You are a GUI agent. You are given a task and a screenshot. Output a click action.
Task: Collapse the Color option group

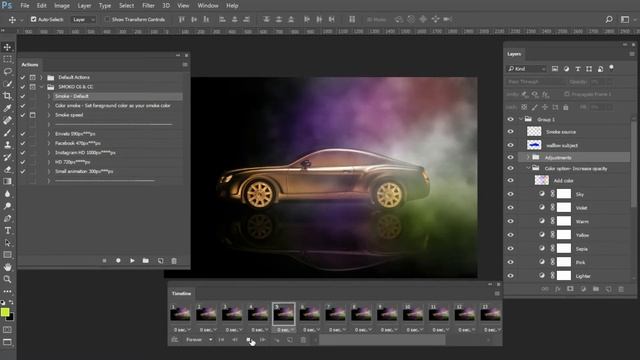(528, 168)
